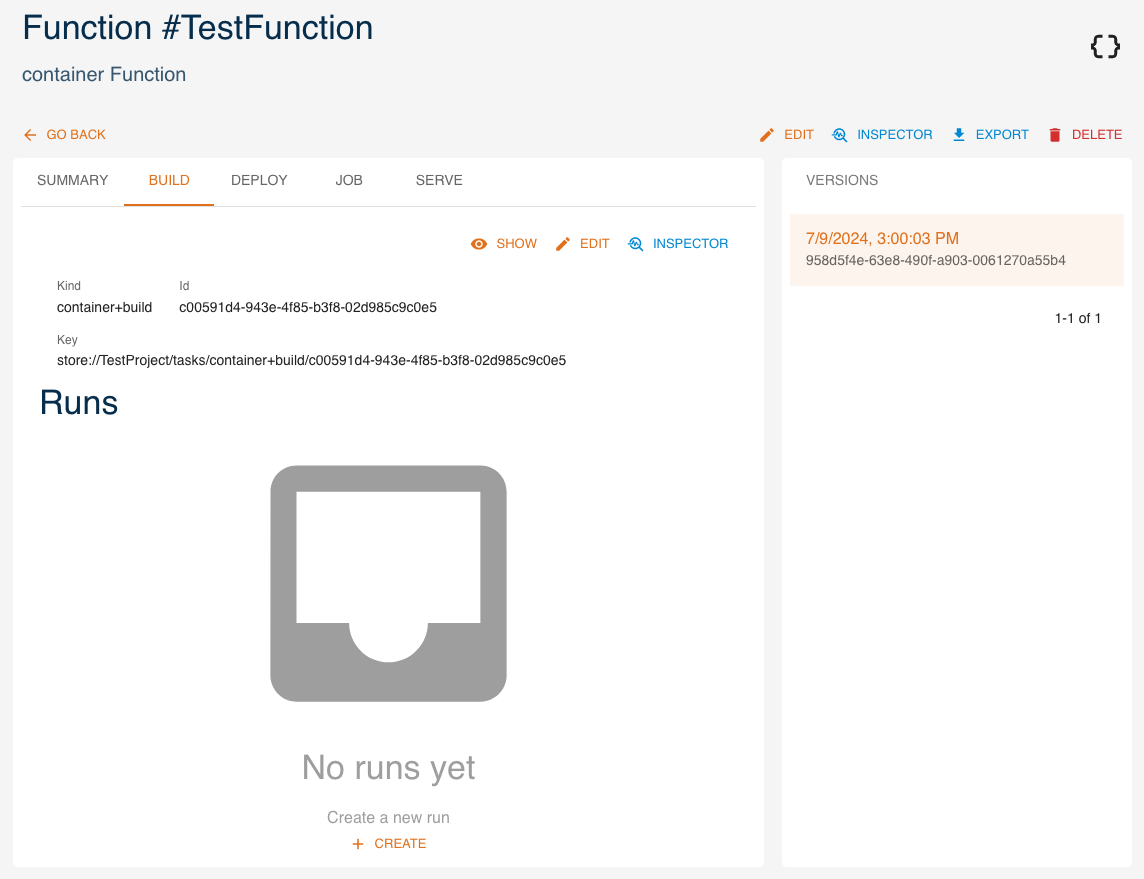Click the Build task Edit pencil icon
The width and height of the screenshot is (1144, 879).
click(563, 244)
